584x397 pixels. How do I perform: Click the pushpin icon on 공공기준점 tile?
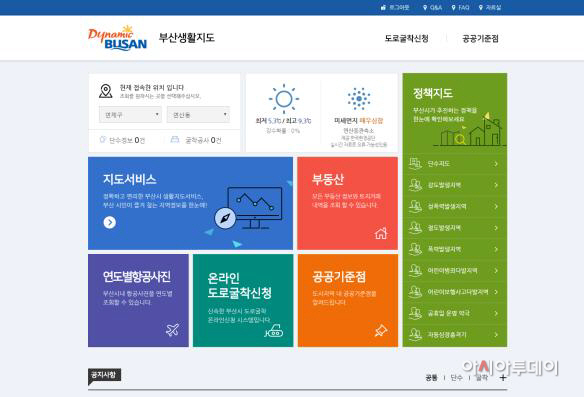pos(381,330)
